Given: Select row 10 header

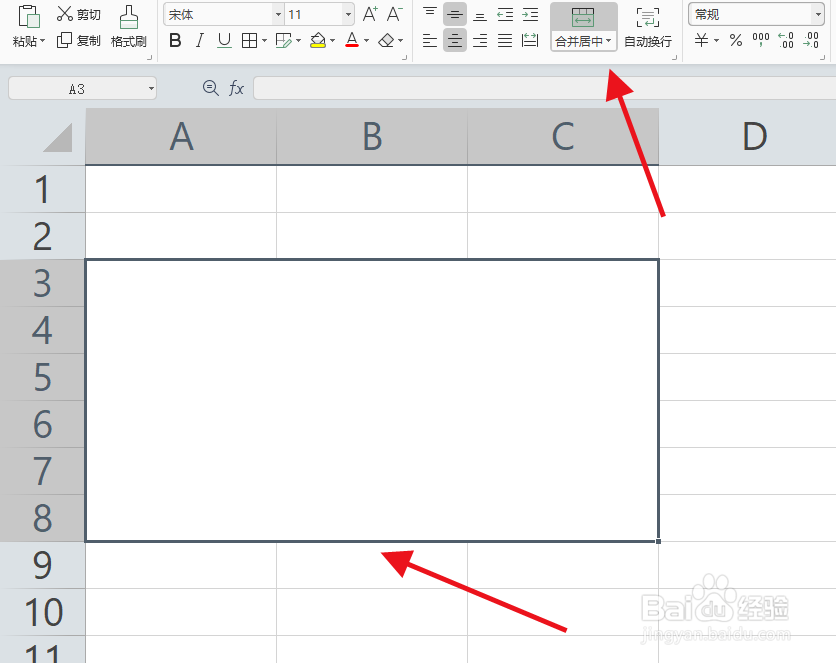Looking at the screenshot, I should pyautogui.click(x=43, y=612).
